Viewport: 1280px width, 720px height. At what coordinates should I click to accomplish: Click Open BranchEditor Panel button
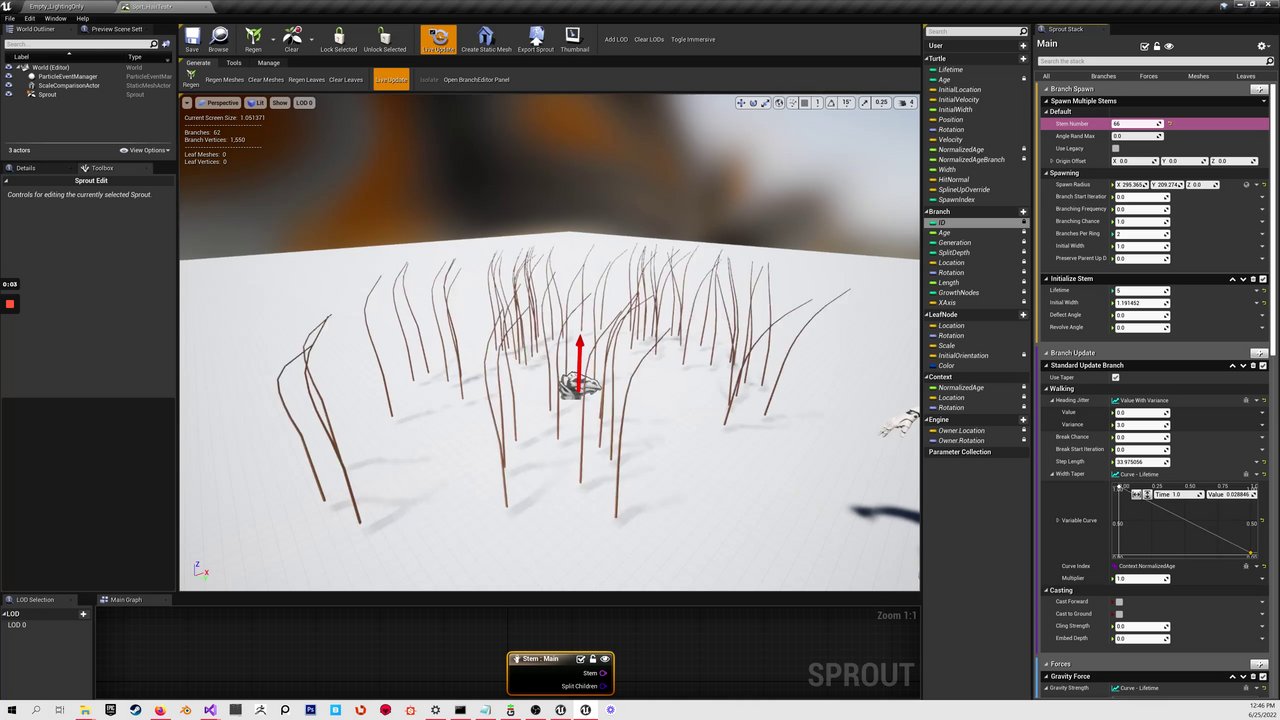pos(476,80)
